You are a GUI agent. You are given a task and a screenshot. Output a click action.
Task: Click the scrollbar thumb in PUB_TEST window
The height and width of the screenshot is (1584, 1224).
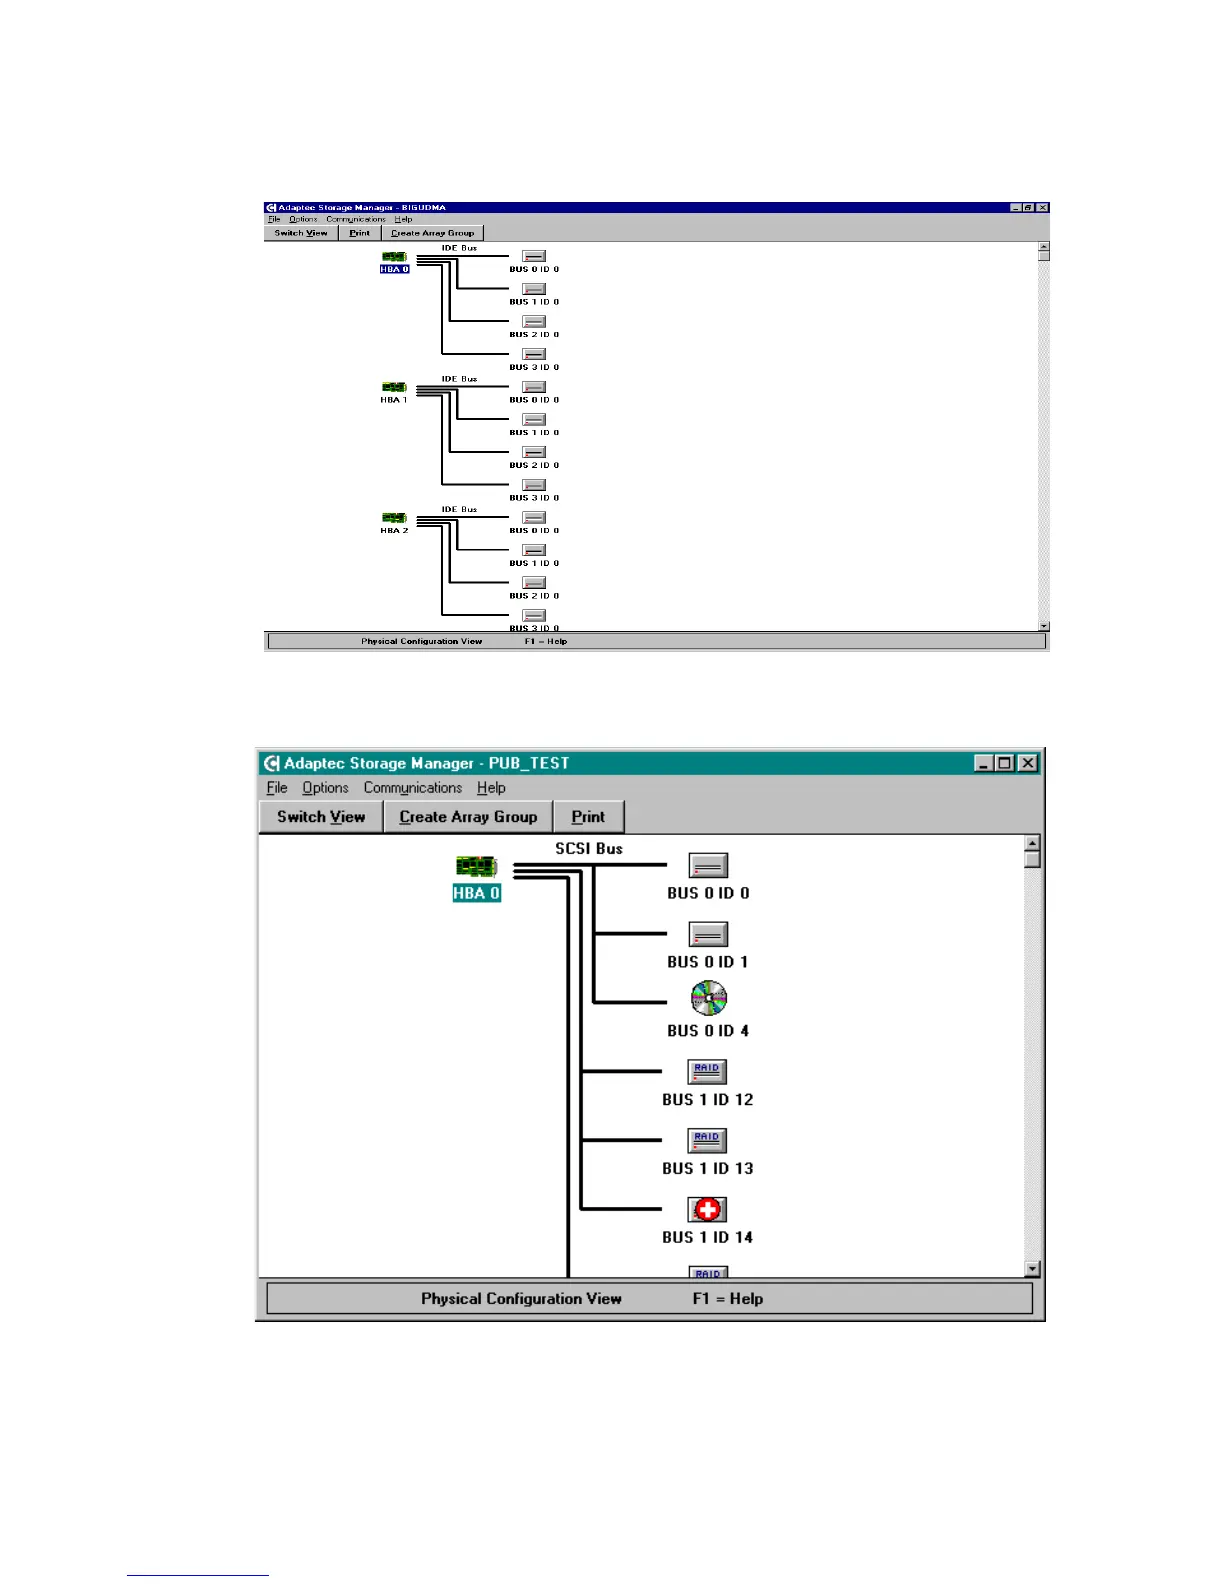tap(1033, 859)
